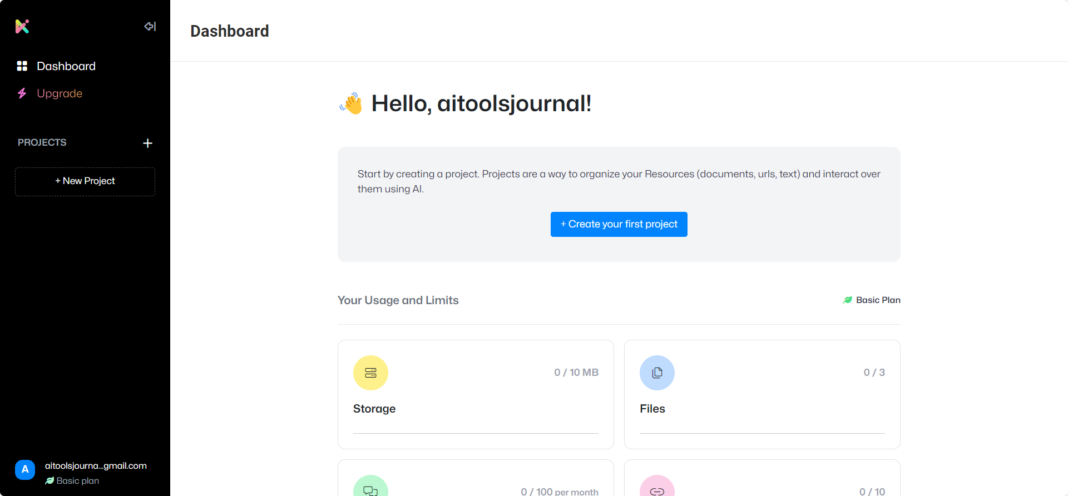1068x496 pixels.
Task: Click the 'Hello, aitoolsjournal!' greeting
Action: coord(482,104)
